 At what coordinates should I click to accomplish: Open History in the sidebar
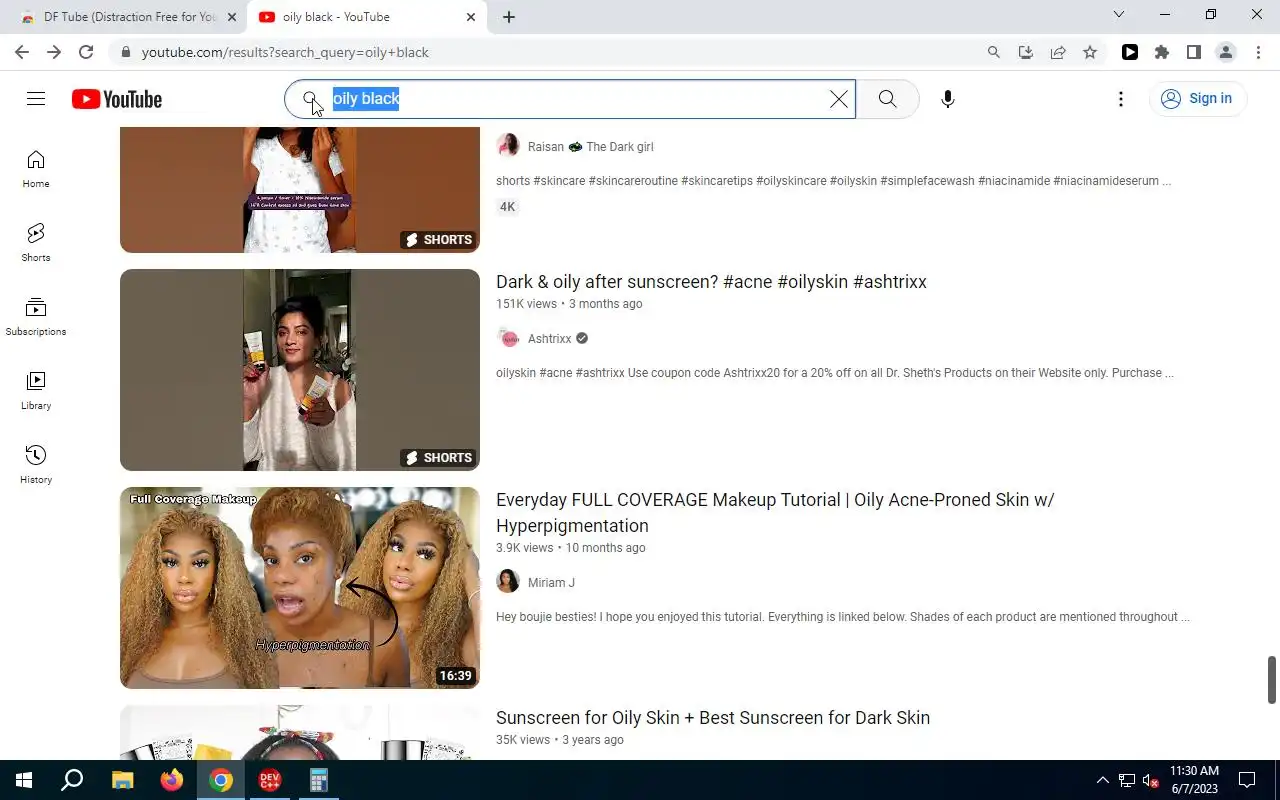point(36,465)
